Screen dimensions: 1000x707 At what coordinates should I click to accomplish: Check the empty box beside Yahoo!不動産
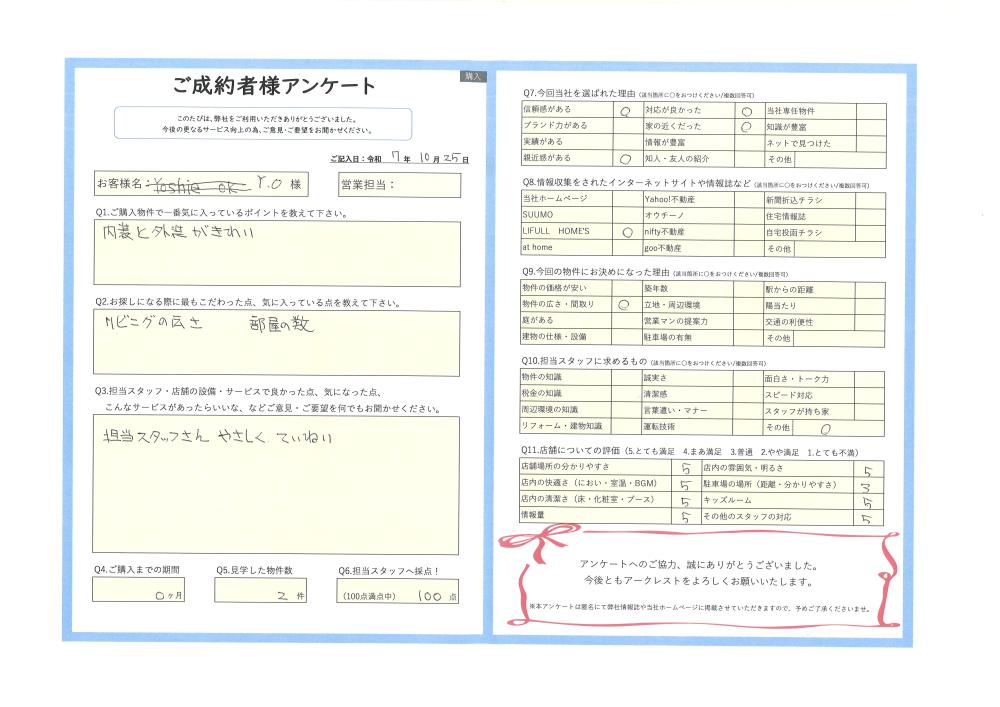(x=747, y=200)
